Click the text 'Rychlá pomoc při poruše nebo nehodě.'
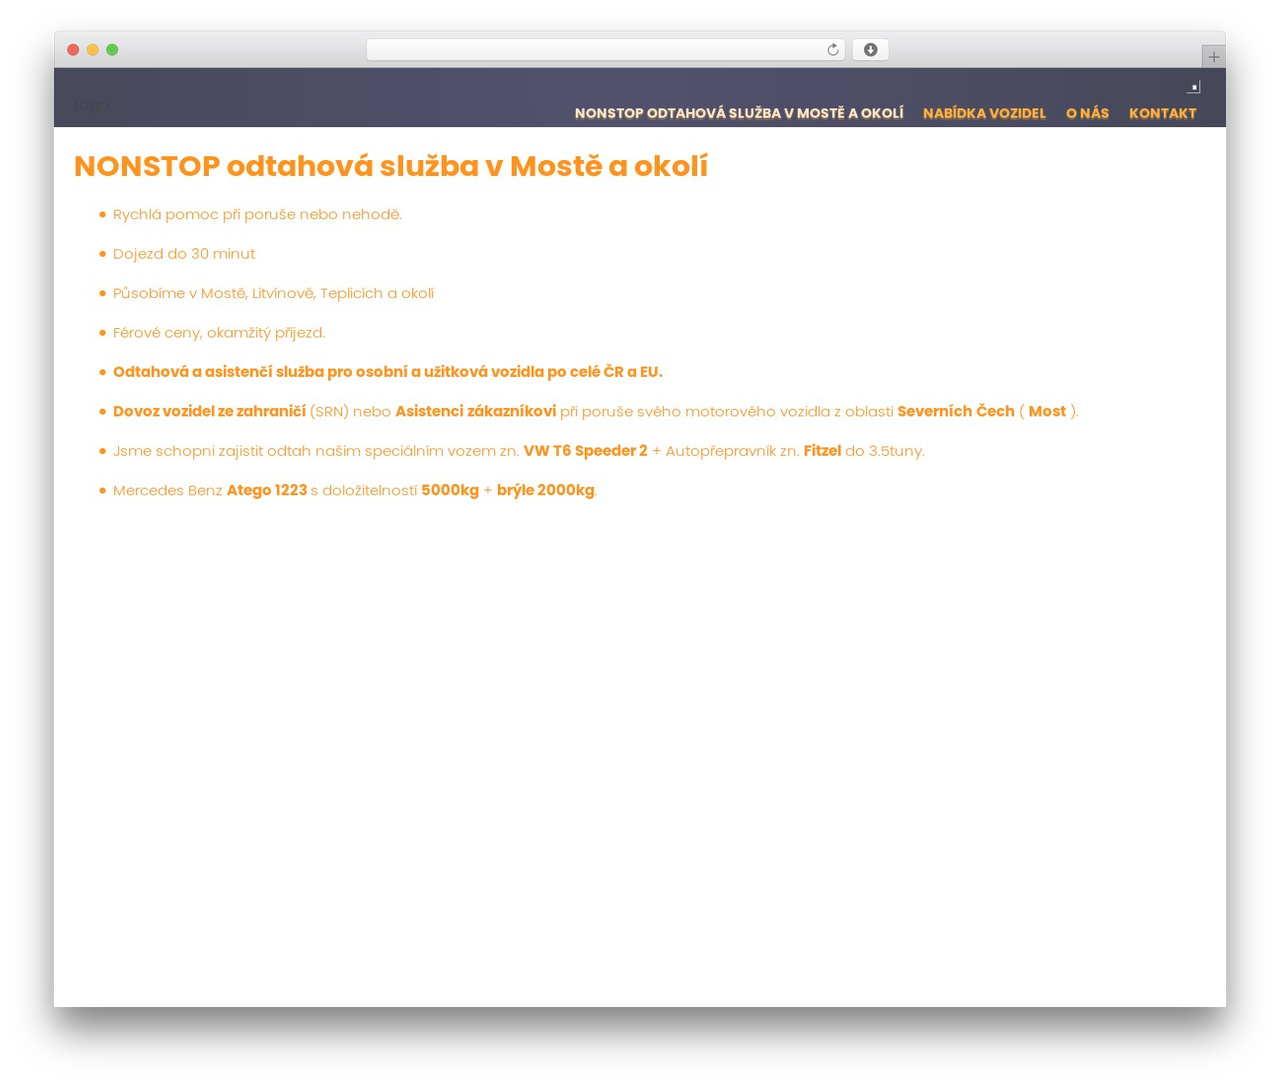The height and width of the screenshot is (1084, 1280). pyautogui.click(x=257, y=214)
